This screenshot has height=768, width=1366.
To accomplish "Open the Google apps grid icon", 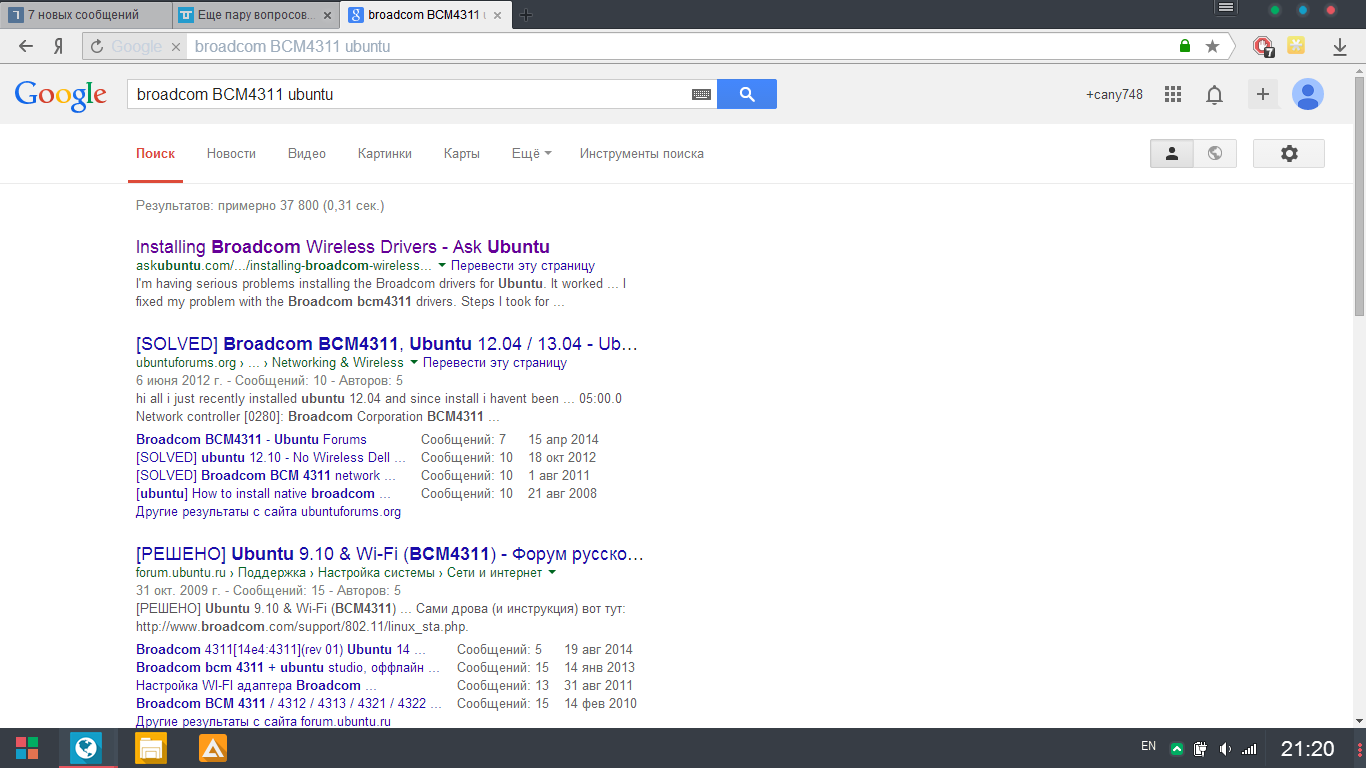I will tap(1173, 94).
